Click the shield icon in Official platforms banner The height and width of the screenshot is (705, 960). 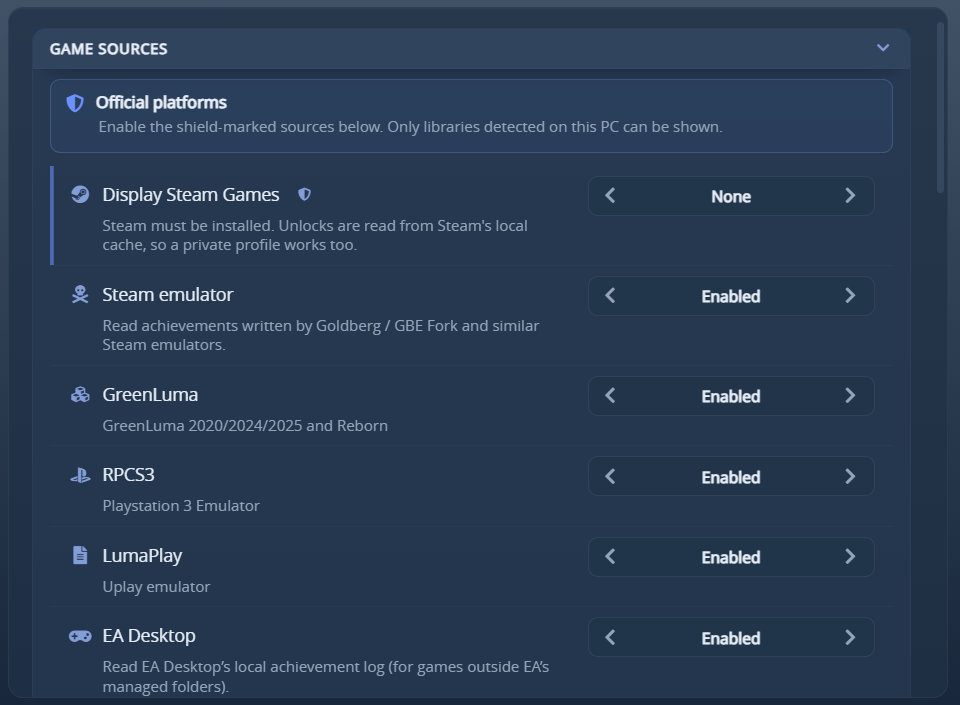click(75, 103)
